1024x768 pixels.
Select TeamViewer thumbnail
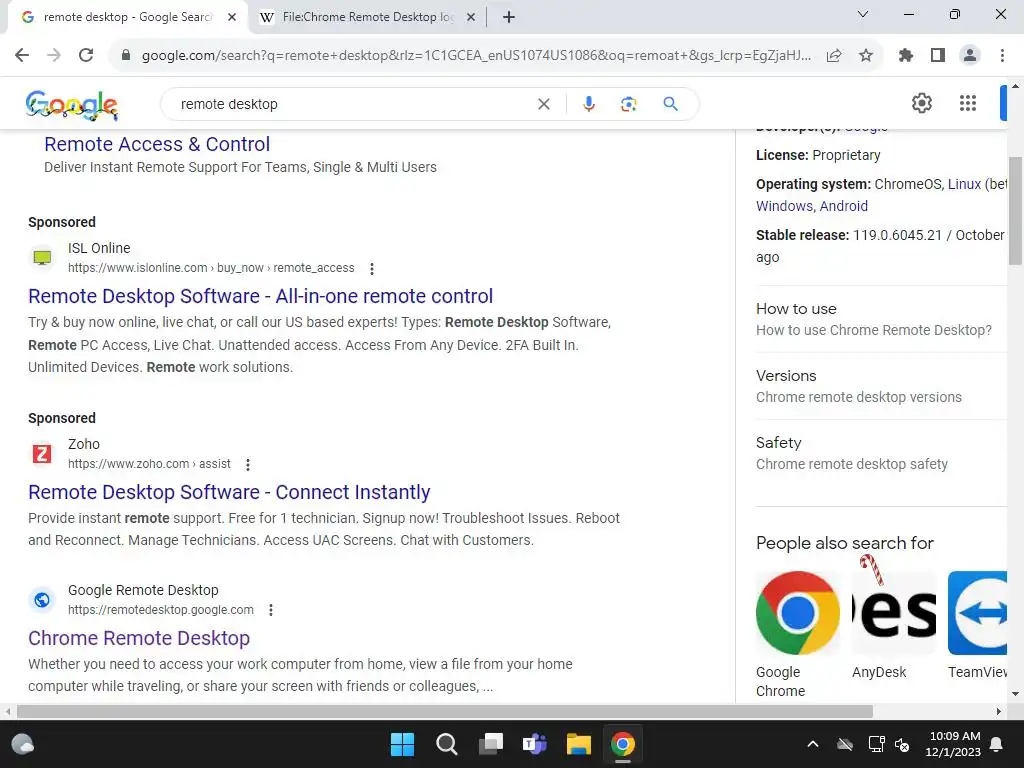pos(977,613)
